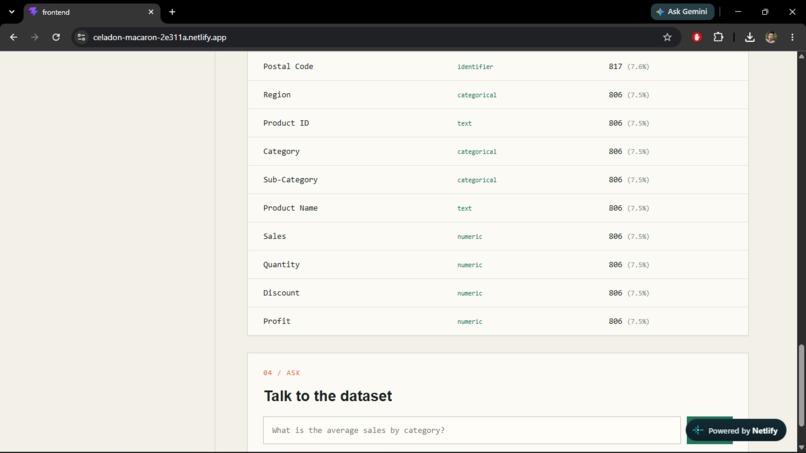Open the tab search chevron
Viewport: 806px width, 453px height.
pos(11,11)
